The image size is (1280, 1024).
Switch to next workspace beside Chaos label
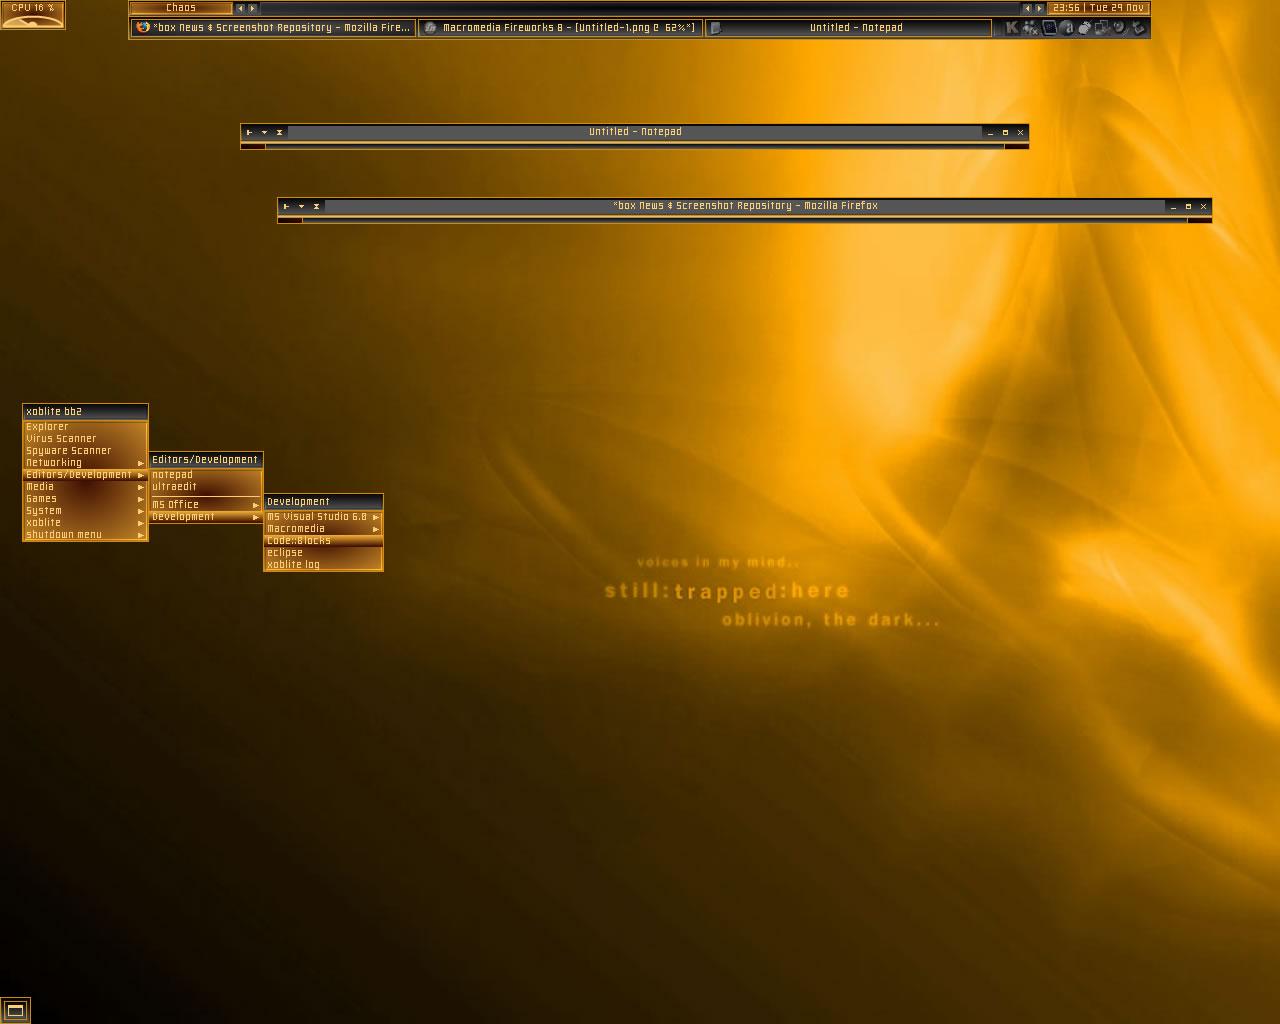[x=253, y=8]
